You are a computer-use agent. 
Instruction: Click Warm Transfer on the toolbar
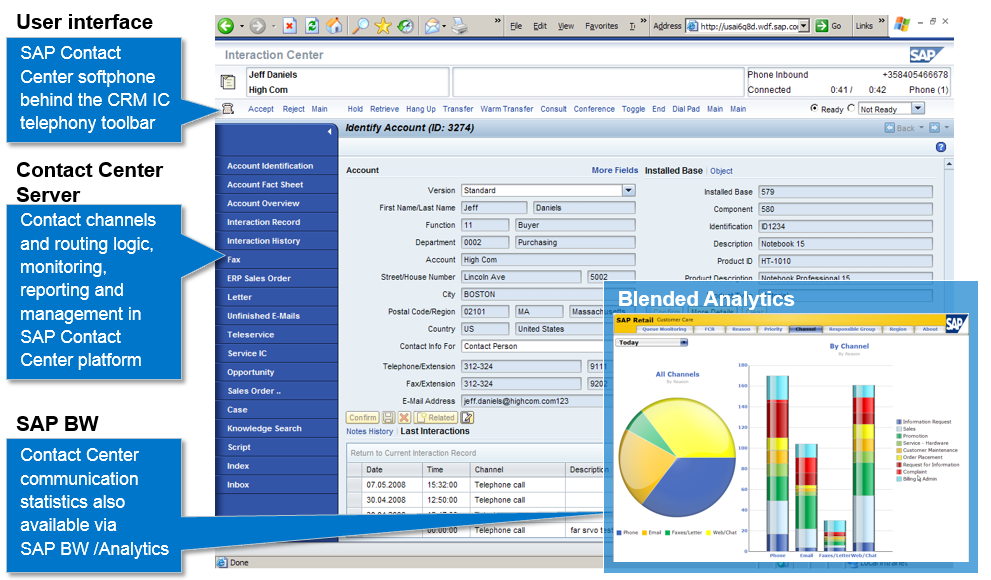(506, 109)
